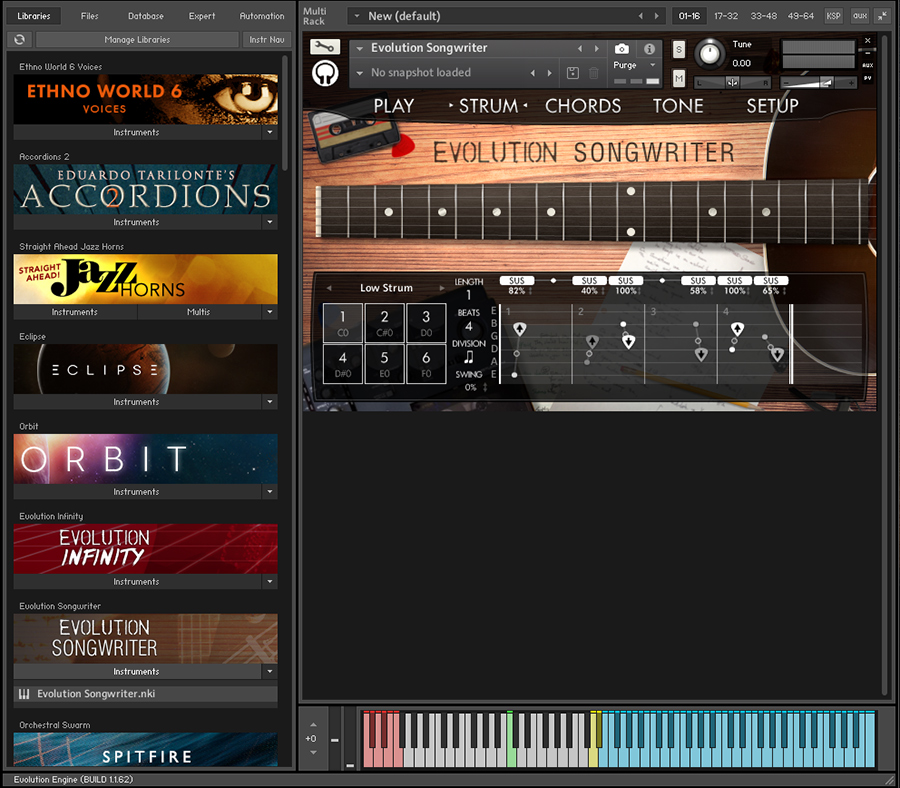
Task: Remove the Evolution Songwriter instrument with the X
Action: tap(867, 41)
